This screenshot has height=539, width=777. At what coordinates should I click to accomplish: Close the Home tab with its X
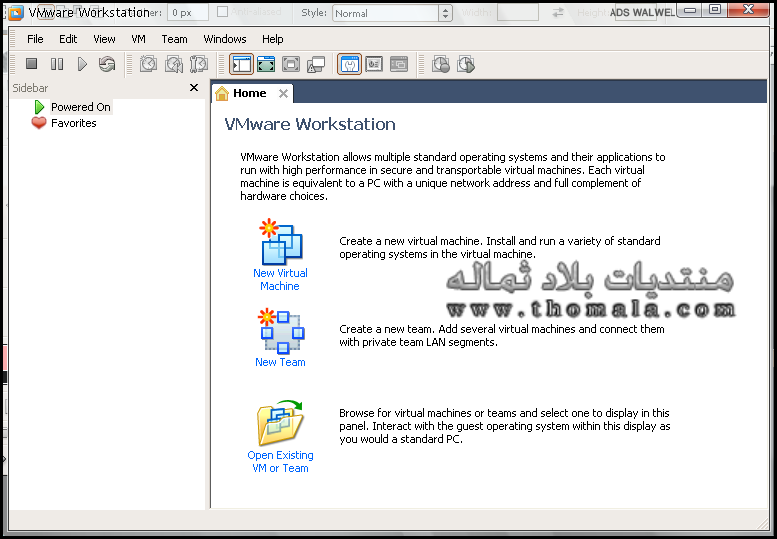(283, 93)
